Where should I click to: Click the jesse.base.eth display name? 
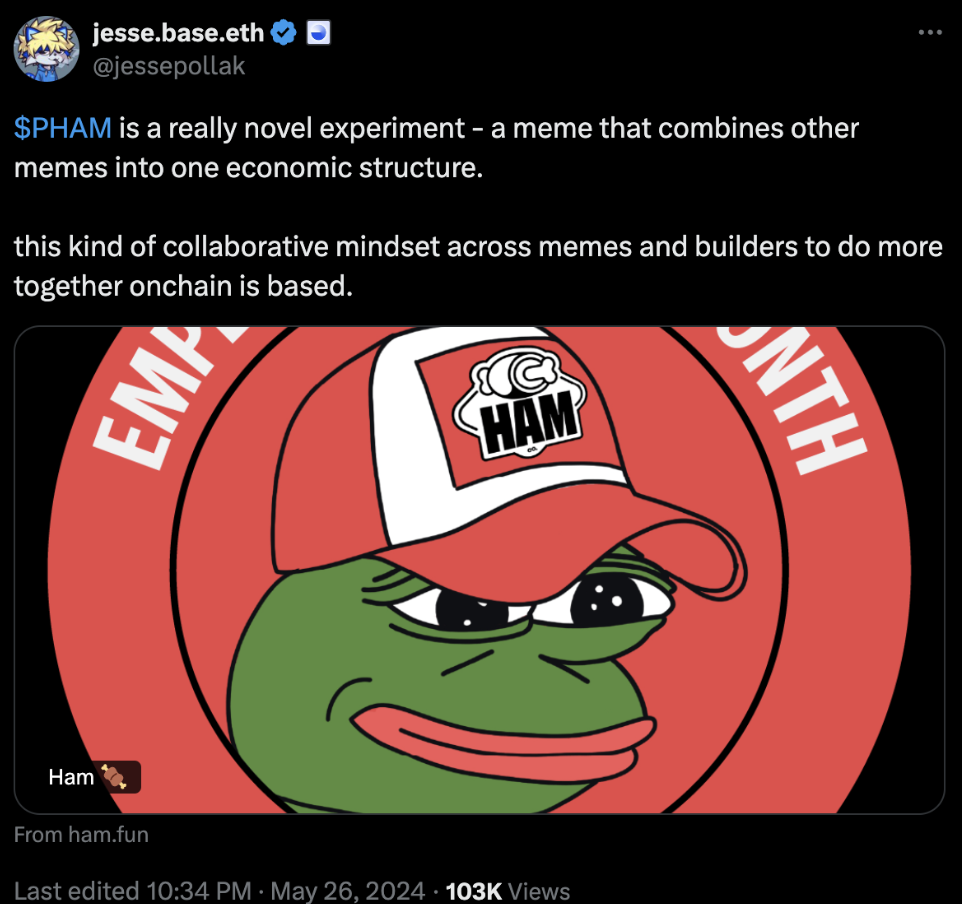178,33
